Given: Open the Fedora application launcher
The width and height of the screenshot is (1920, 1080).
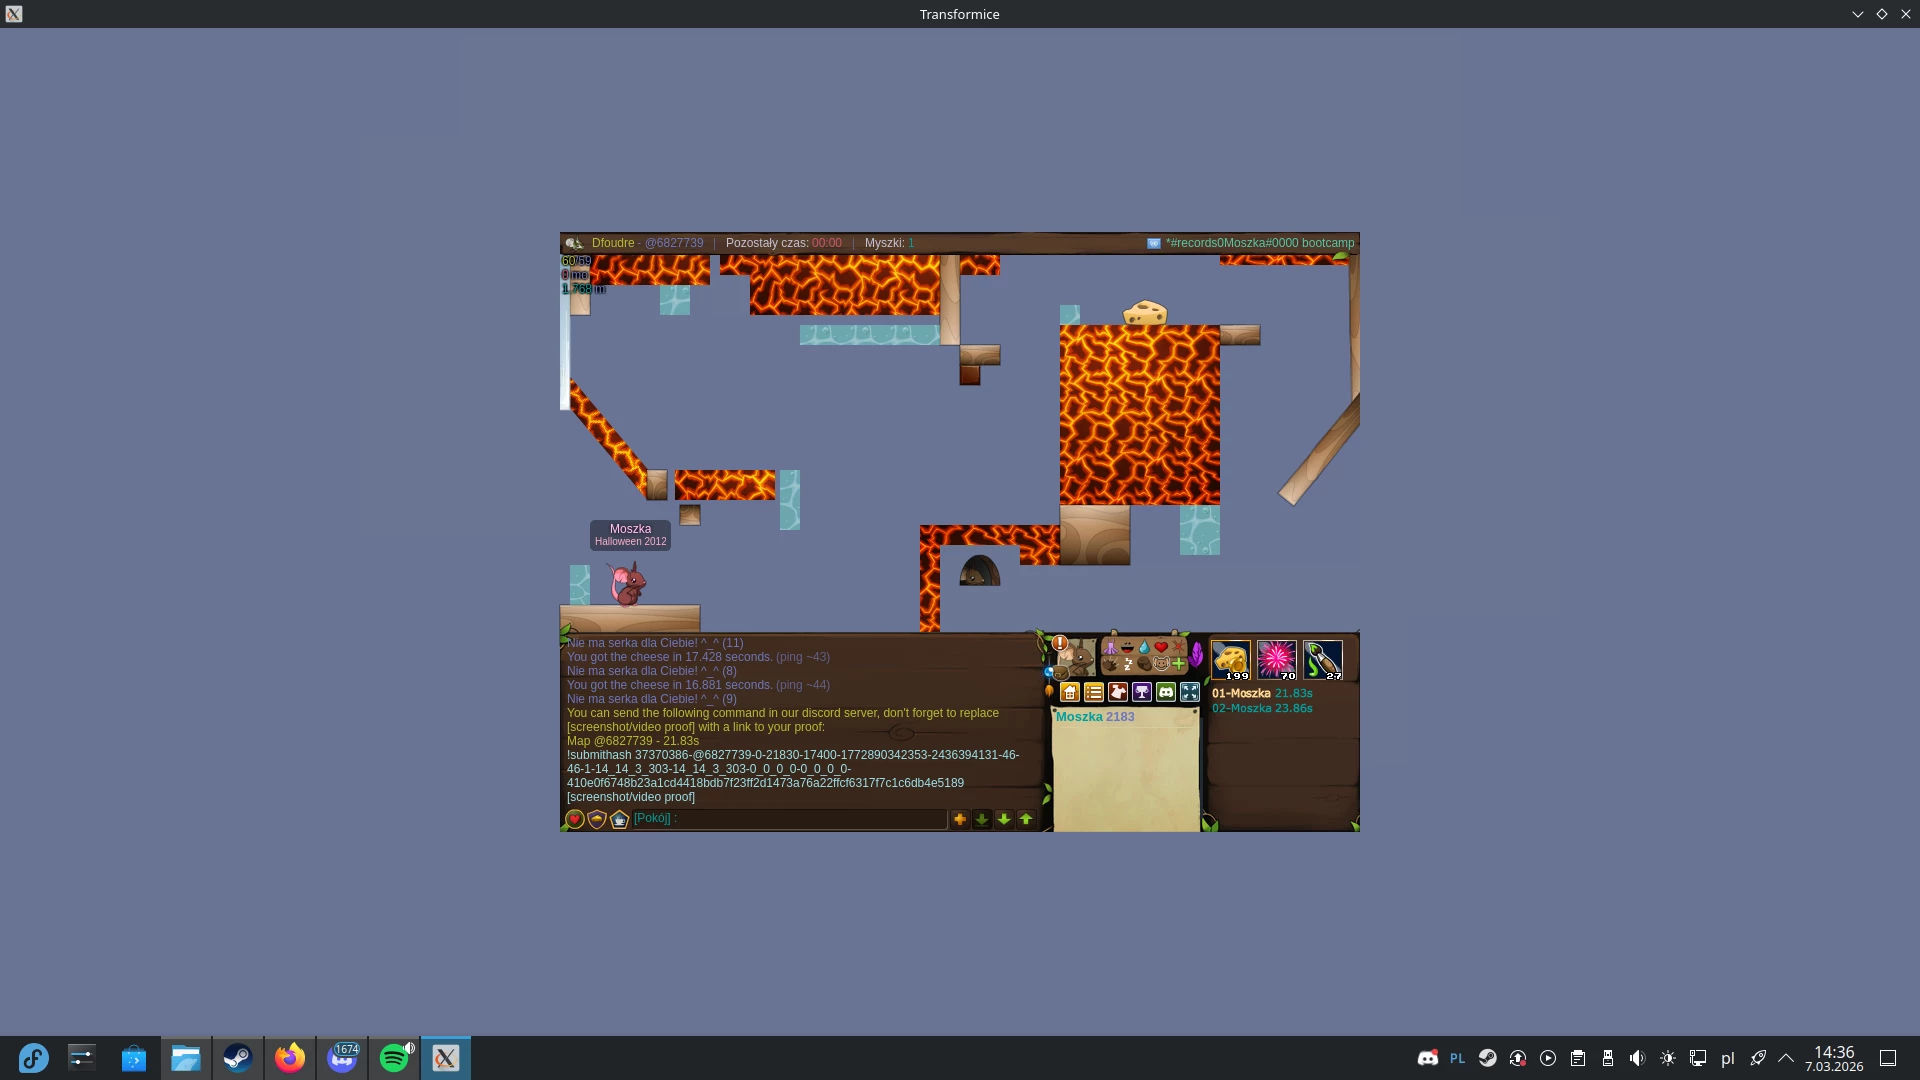Looking at the screenshot, I should (x=33, y=1058).
